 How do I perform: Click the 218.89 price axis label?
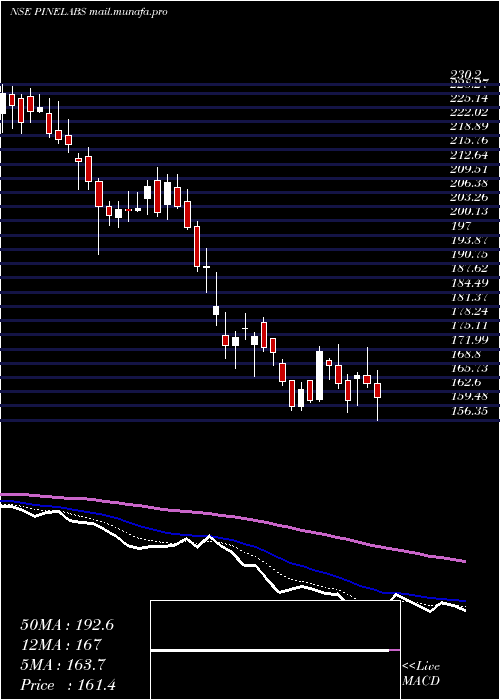point(469,126)
